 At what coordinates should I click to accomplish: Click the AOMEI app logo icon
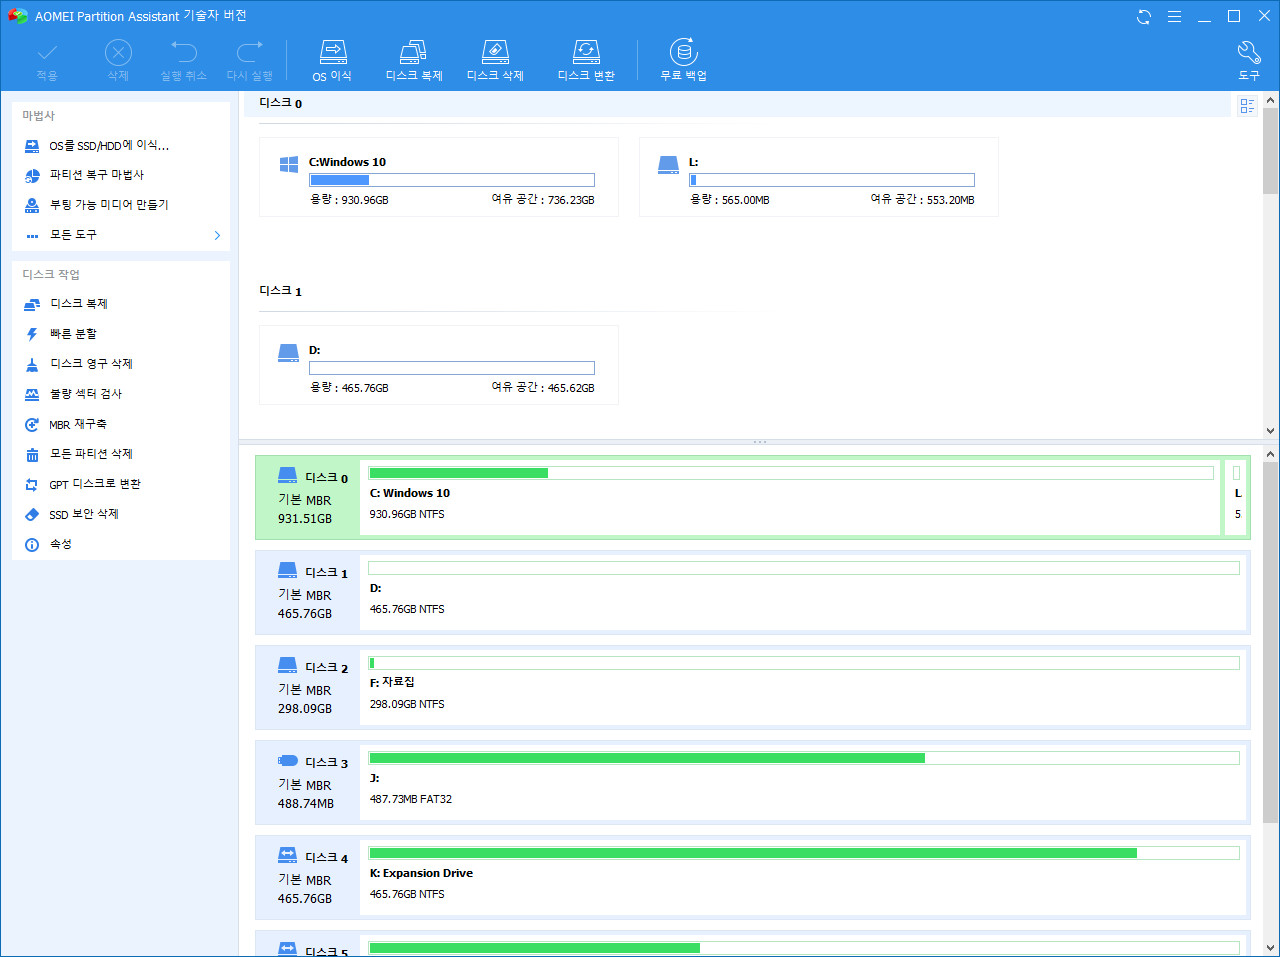[x=17, y=16]
